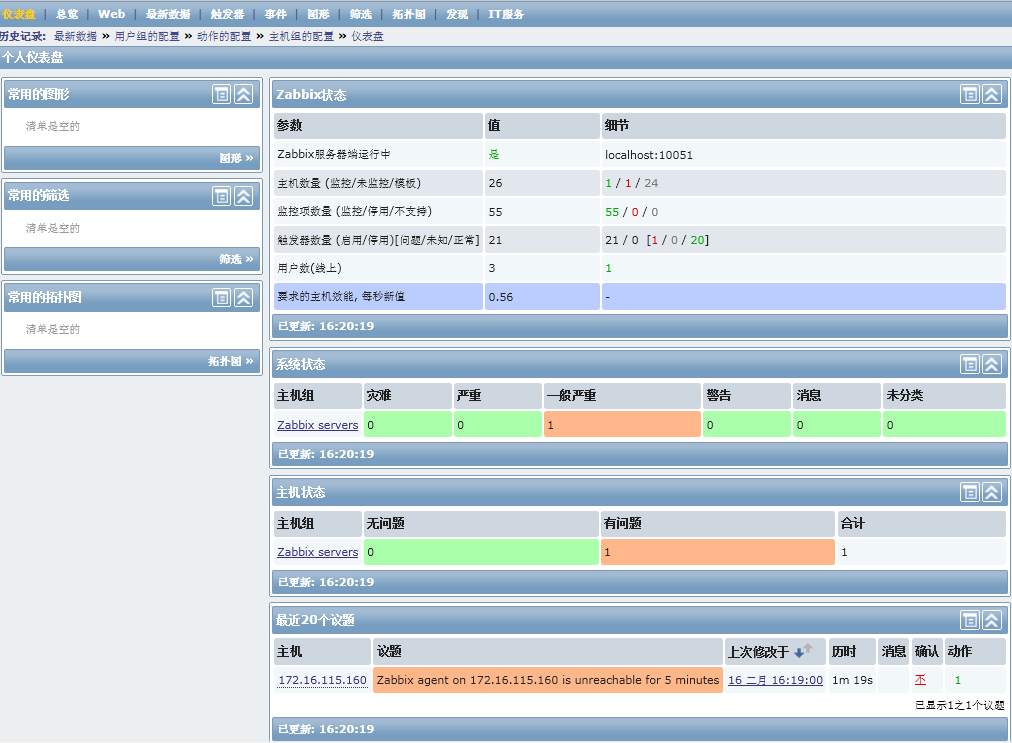Click the 筛选 » footer link
This screenshot has height=743, width=1012.
pyautogui.click(x=236, y=260)
